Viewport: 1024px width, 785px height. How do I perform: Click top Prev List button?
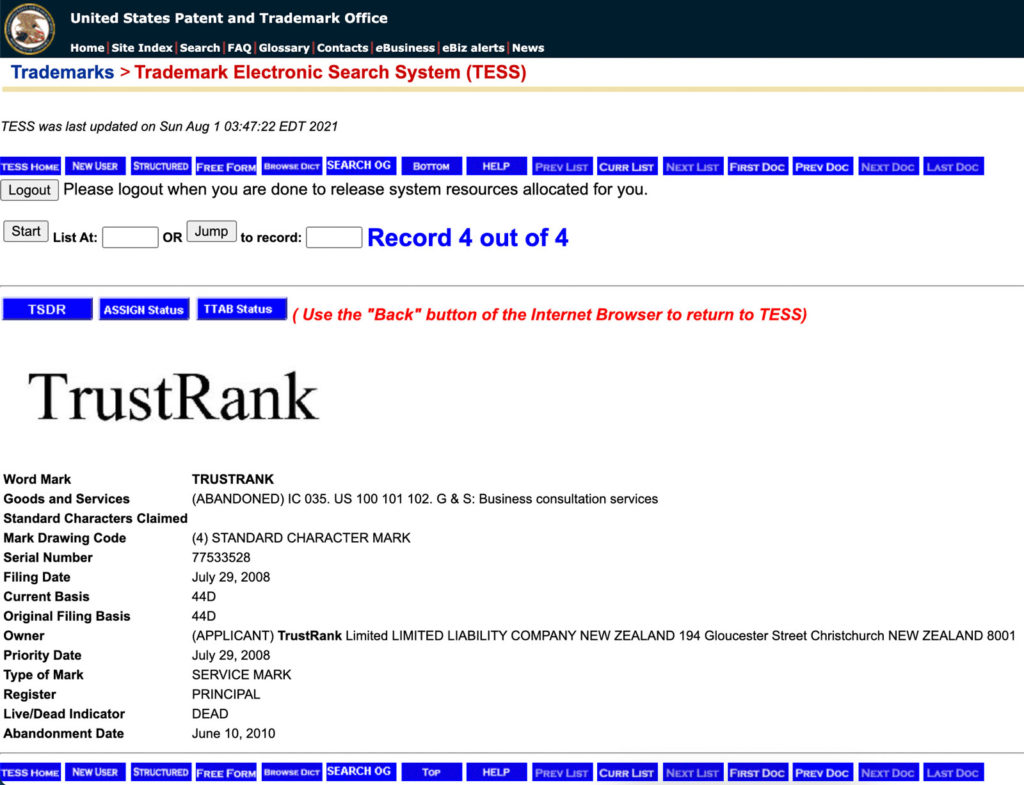click(x=562, y=167)
